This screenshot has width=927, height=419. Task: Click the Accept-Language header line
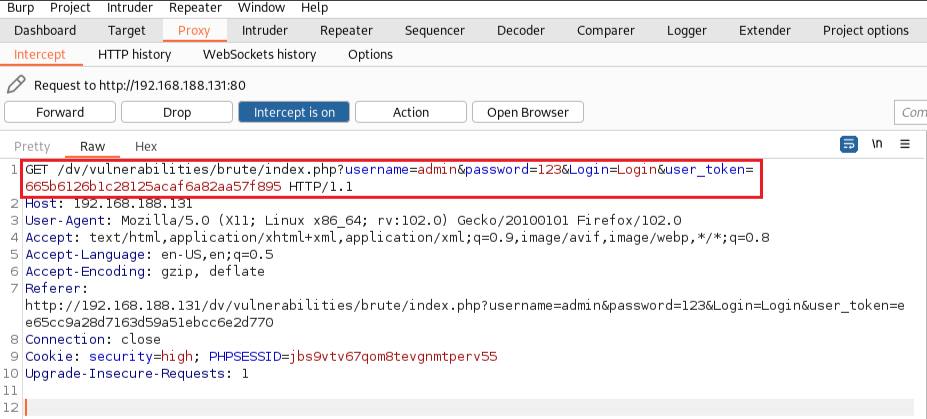[x=149, y=255]
